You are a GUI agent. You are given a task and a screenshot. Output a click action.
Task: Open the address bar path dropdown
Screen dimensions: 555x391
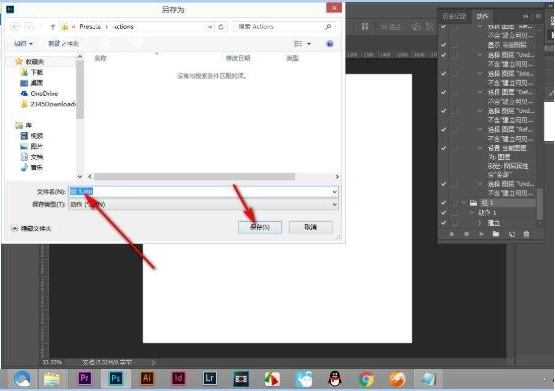coord(210,27)
